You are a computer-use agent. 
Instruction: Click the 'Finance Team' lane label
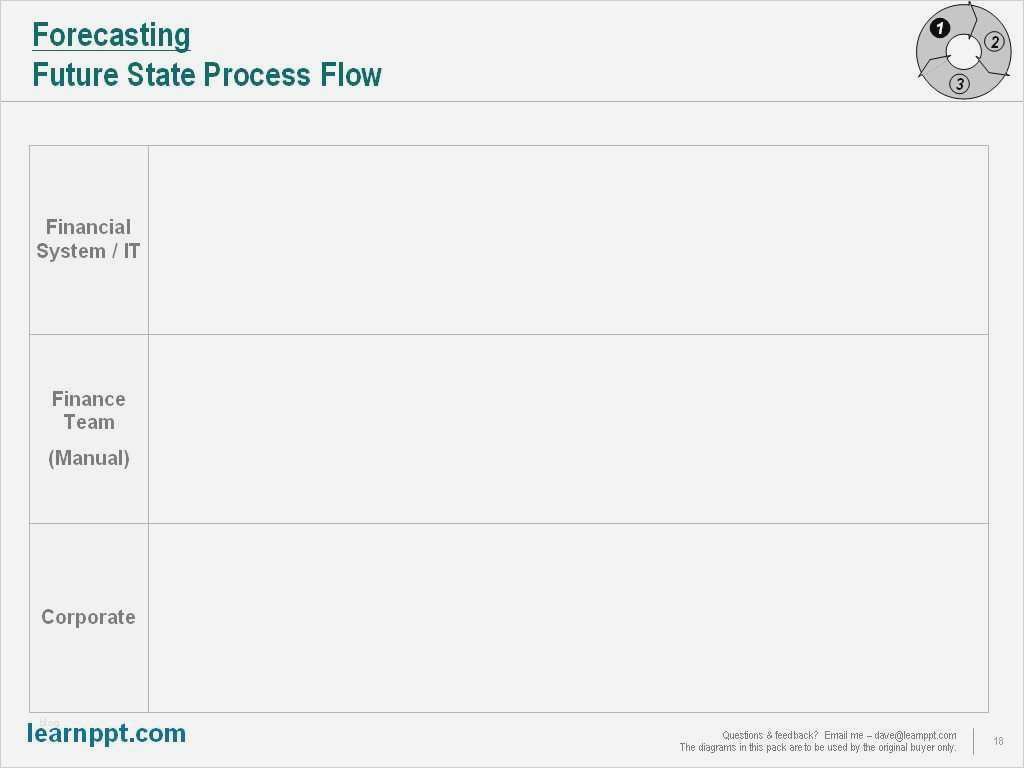[x=88, y=410]
